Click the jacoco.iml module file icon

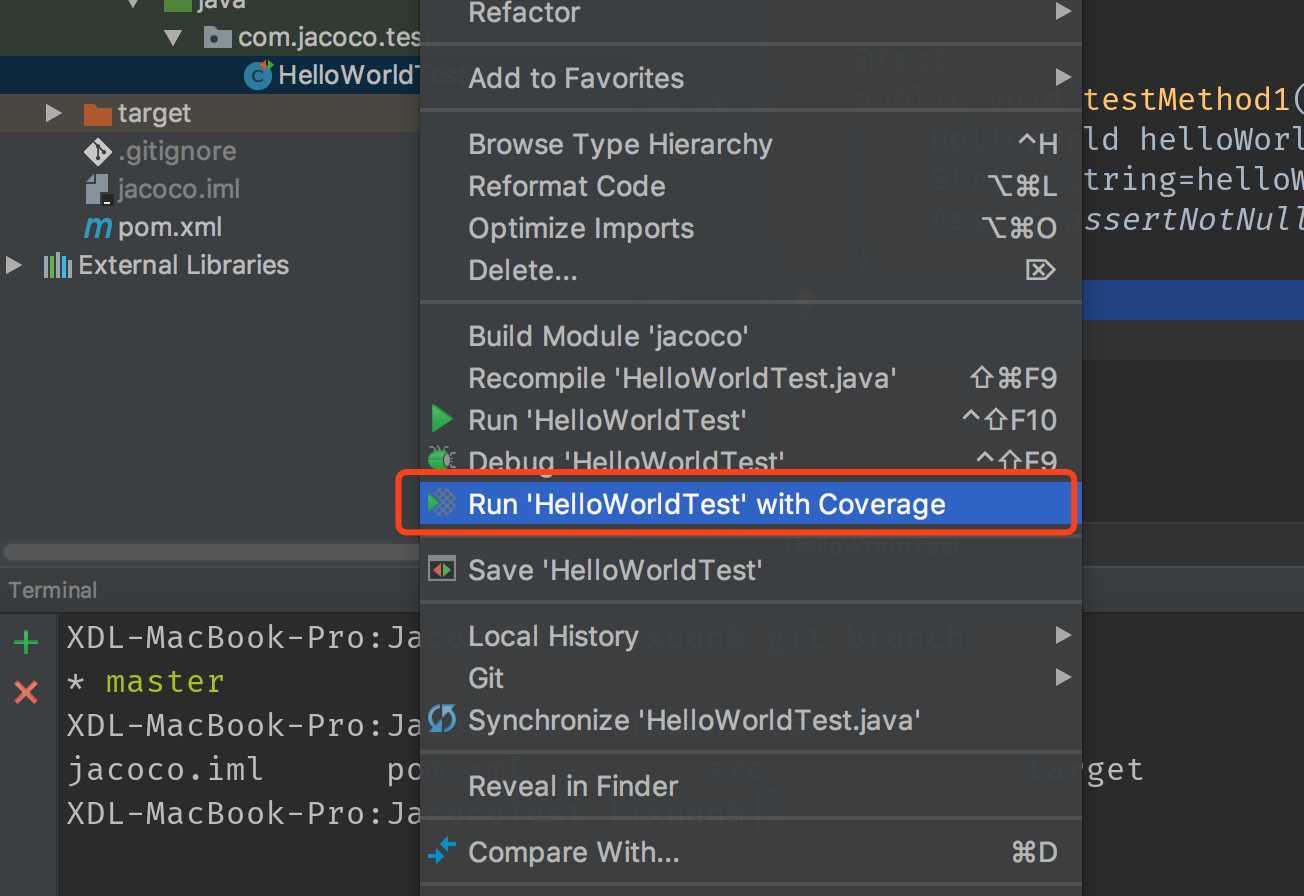tap(97, 189)
